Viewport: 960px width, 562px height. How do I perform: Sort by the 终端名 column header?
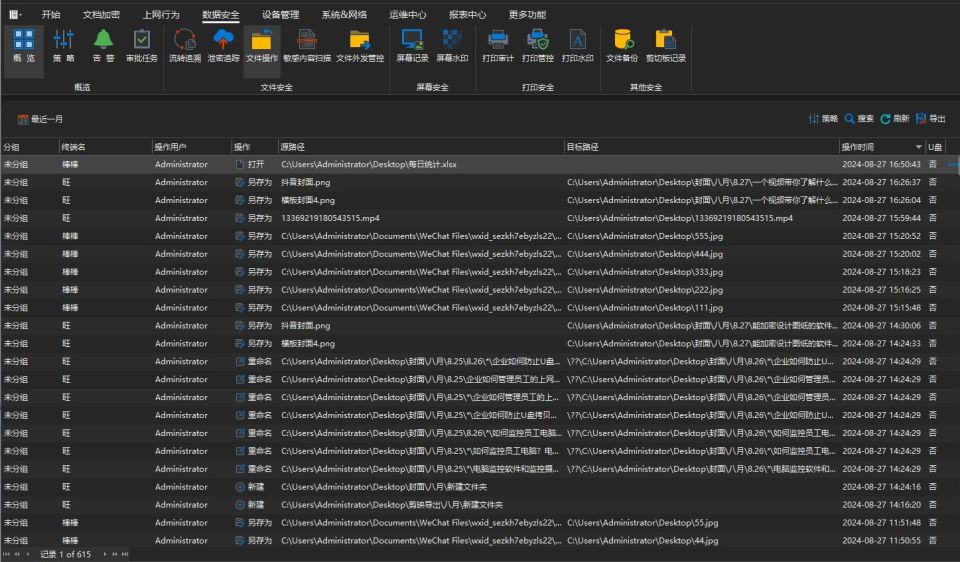point(105,147)
